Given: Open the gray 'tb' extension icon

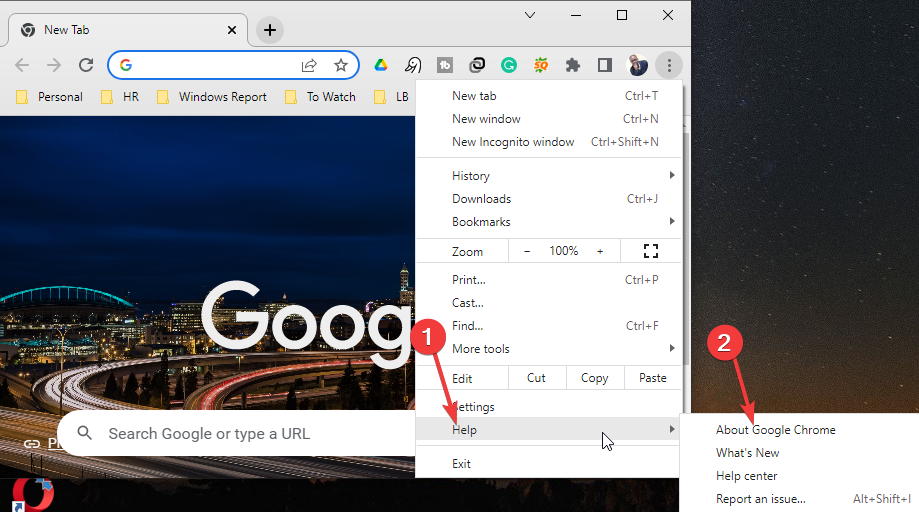Looking at the screenshot, I should tap(445, 65).
